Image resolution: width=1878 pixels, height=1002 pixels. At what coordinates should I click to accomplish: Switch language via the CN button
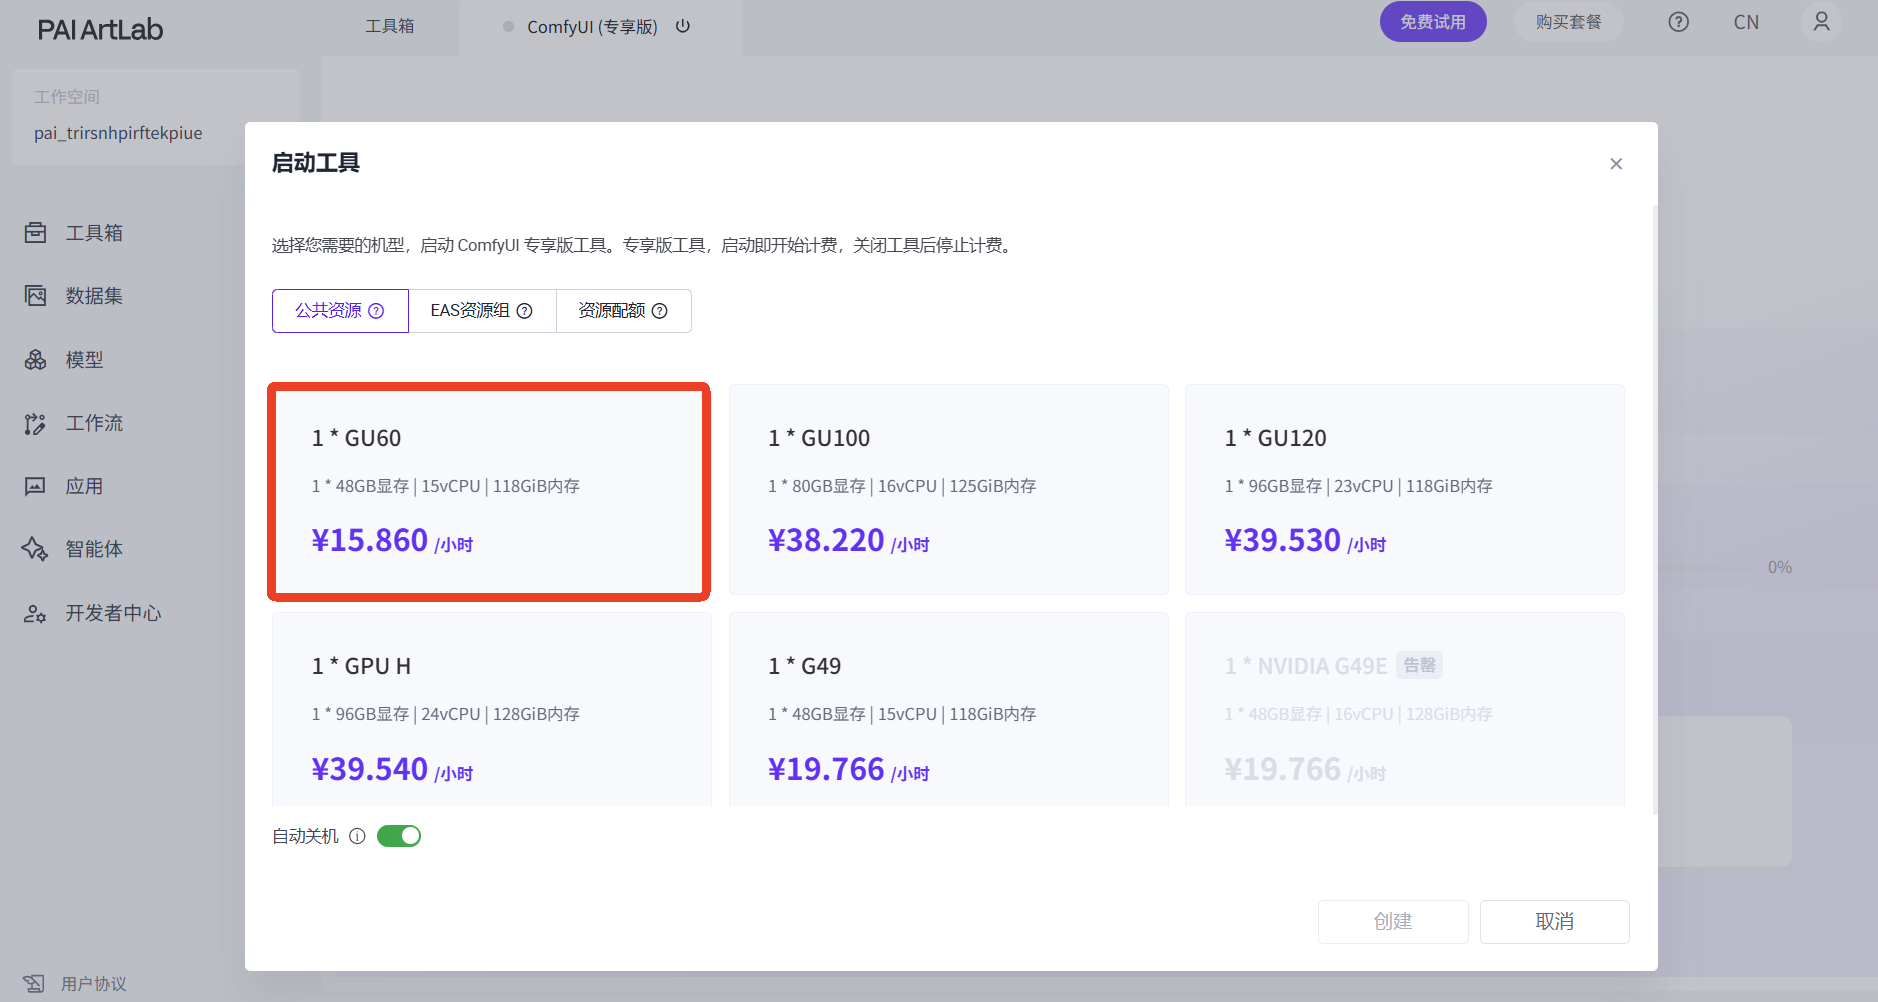tap(1746, 22)
